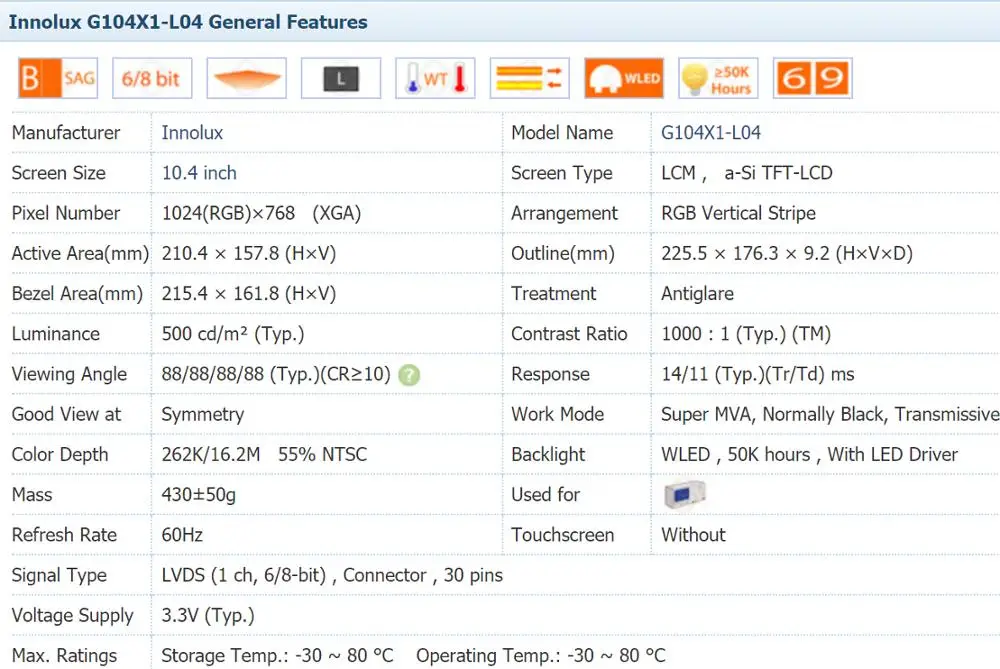This screenshot has width=1000, height=669.
Task: Select the pixel number 1024(RGB)×768 value
Action: pos(261,213)
